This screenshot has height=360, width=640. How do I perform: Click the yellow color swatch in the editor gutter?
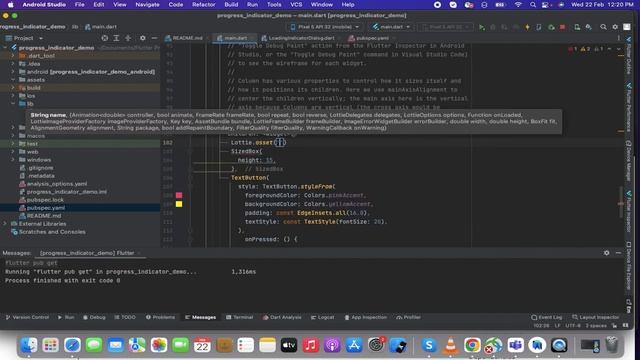pos(179,204)
